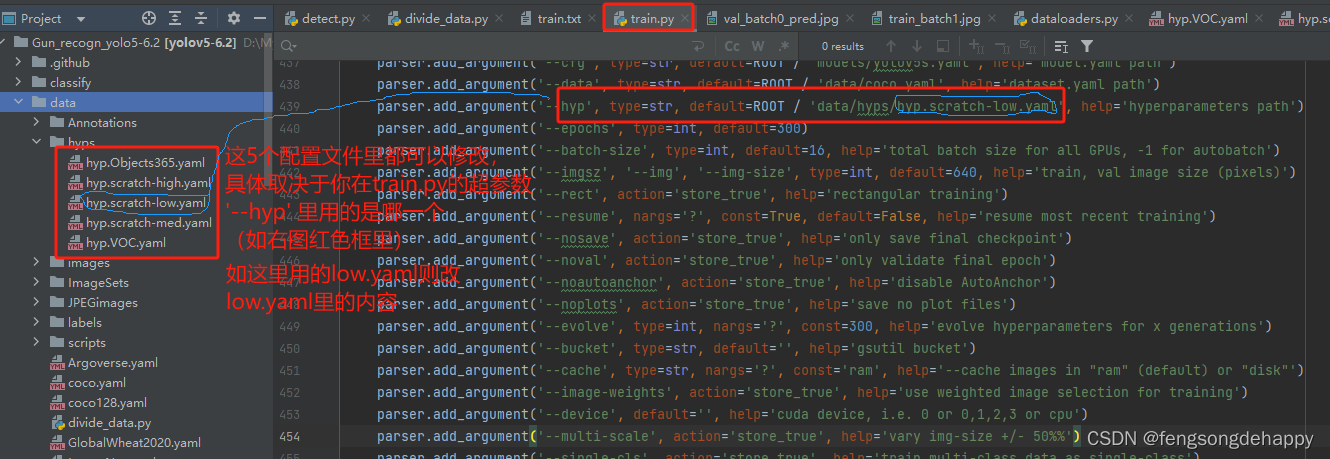Click unselect occurrence icon
Viewport: 1330px width, 459px height.
point(1003,46)
